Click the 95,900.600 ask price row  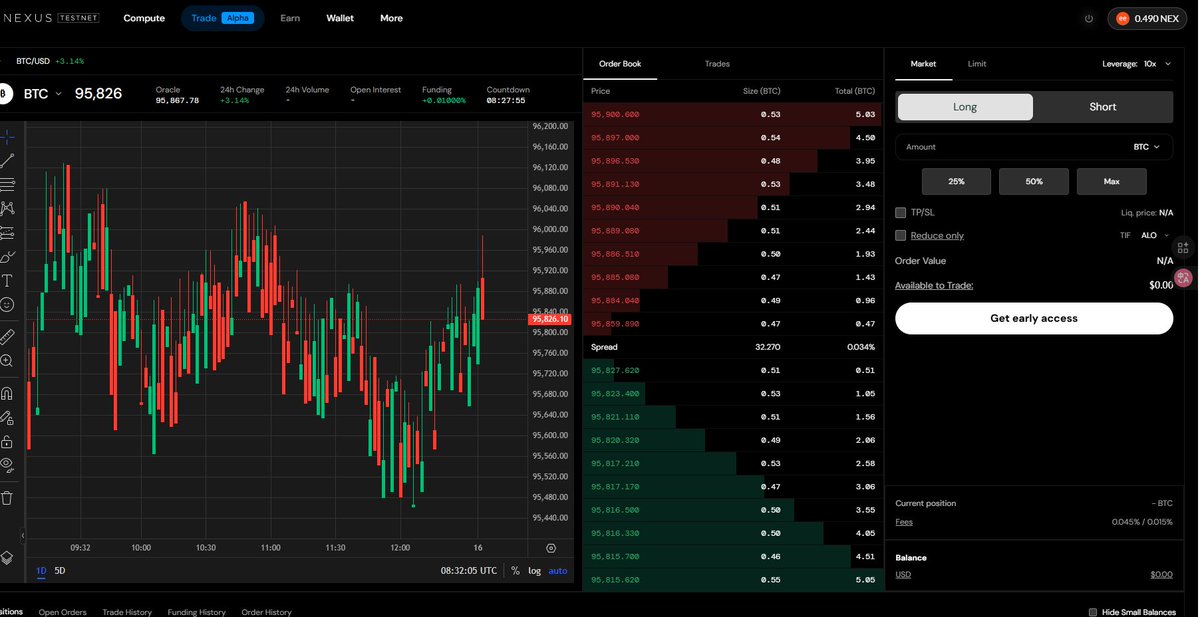(x=733, y=114)
